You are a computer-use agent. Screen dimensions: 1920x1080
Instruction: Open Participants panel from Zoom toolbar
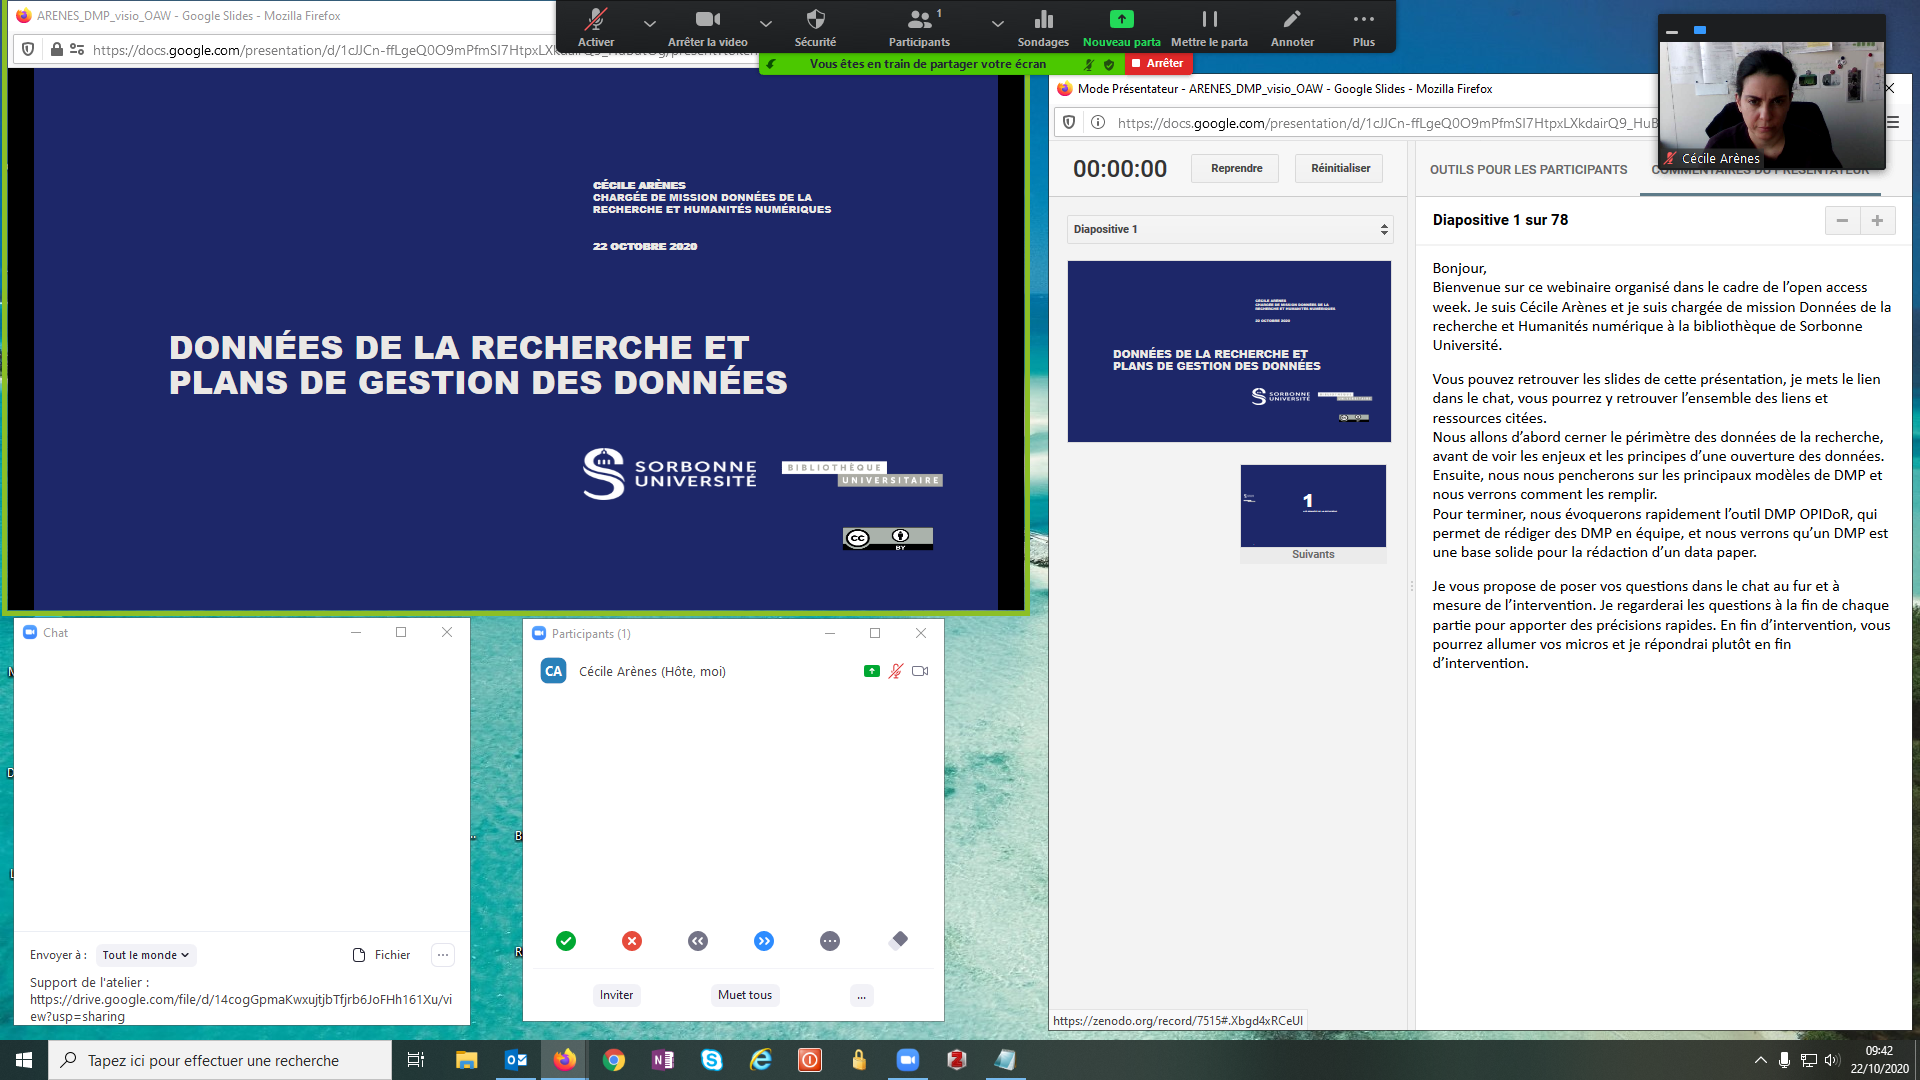pos(919,27)
